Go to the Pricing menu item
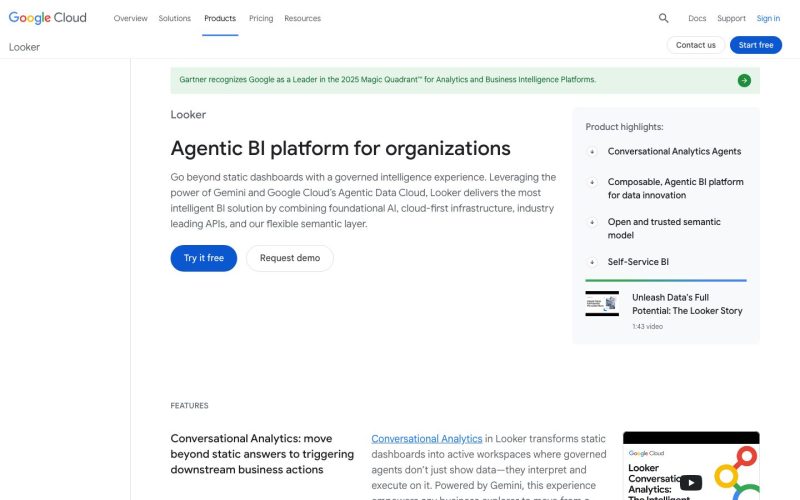Screen dimensions: 800x500 coord(261,18)
